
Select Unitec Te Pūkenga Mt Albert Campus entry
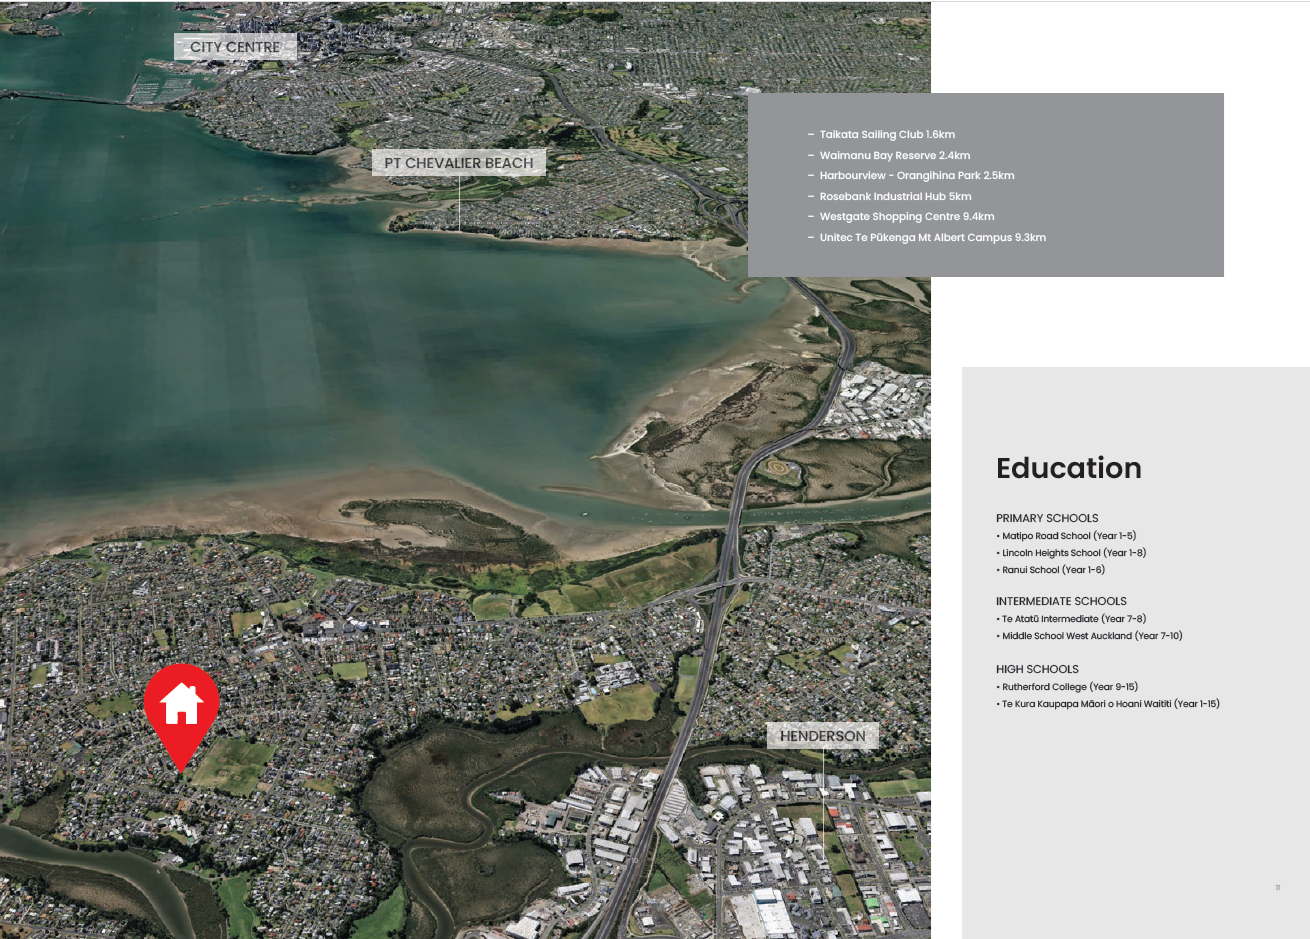(x=932, y=238)
